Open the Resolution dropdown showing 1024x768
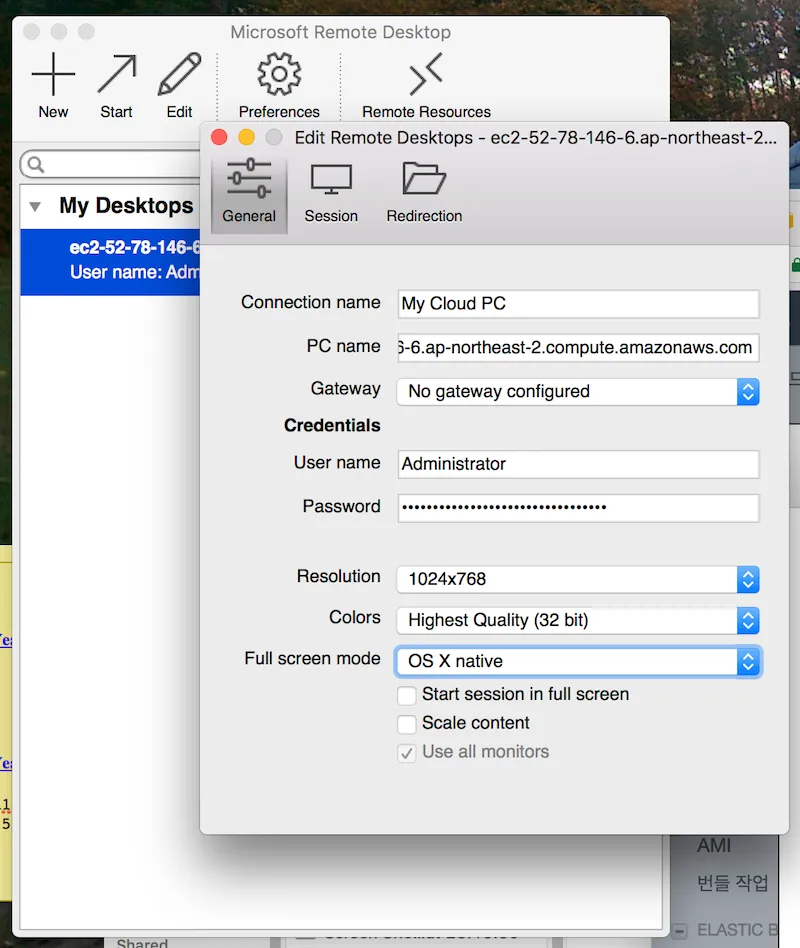 (x=578, y=579)
